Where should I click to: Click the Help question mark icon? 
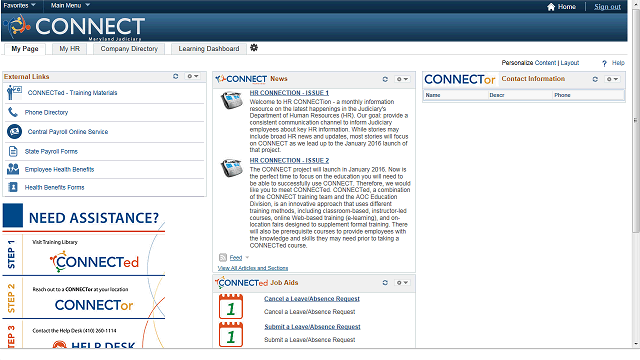click(x=604, y=63)
